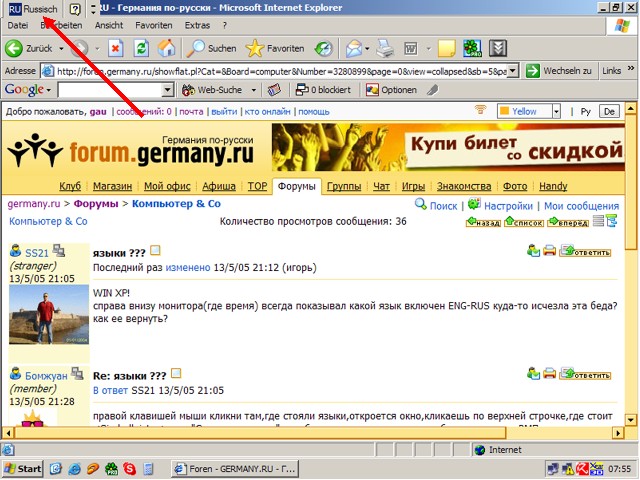The width and height of the screenshot is (640, 480).
Task: Click the Google toolbar Web-Suche button
Action: click(212, 90)
